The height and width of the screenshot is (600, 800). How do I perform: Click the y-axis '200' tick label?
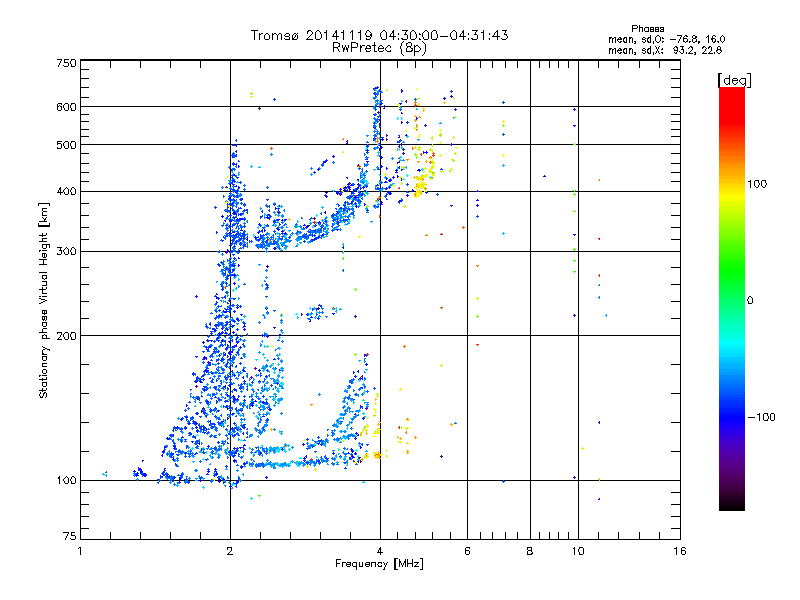coord(66,336)
